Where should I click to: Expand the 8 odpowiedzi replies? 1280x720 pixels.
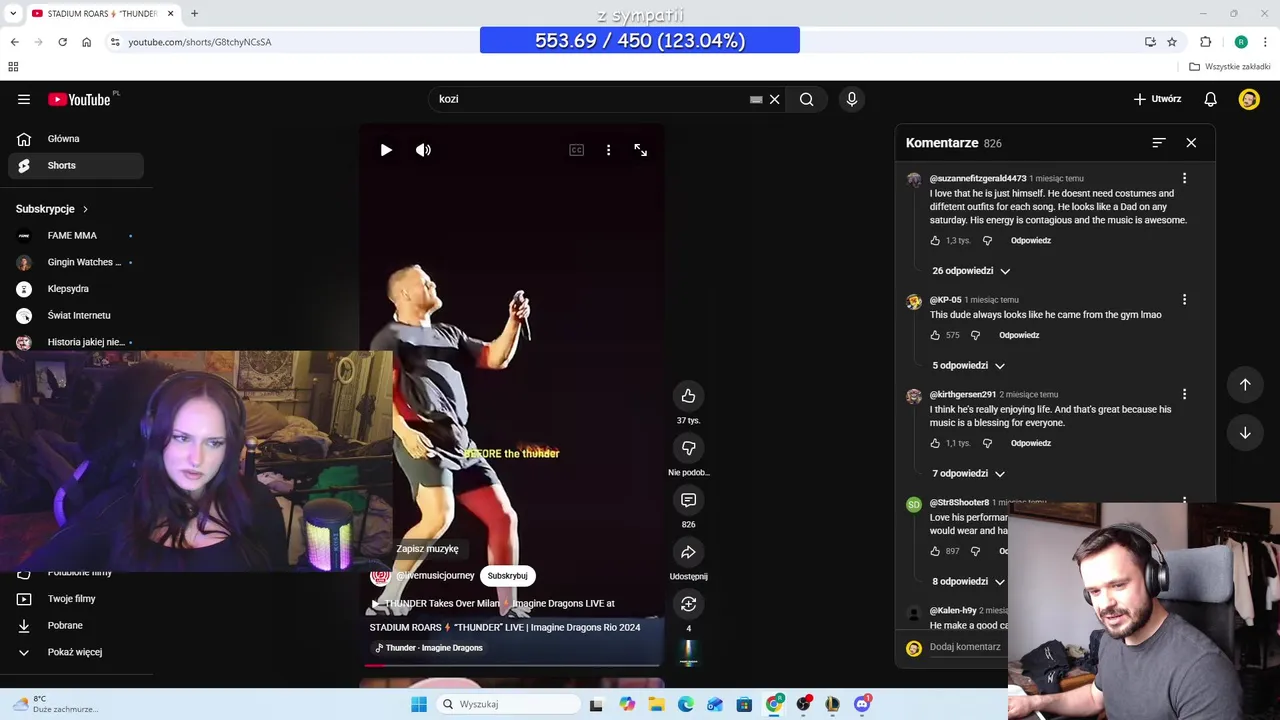tap(968, 582)
